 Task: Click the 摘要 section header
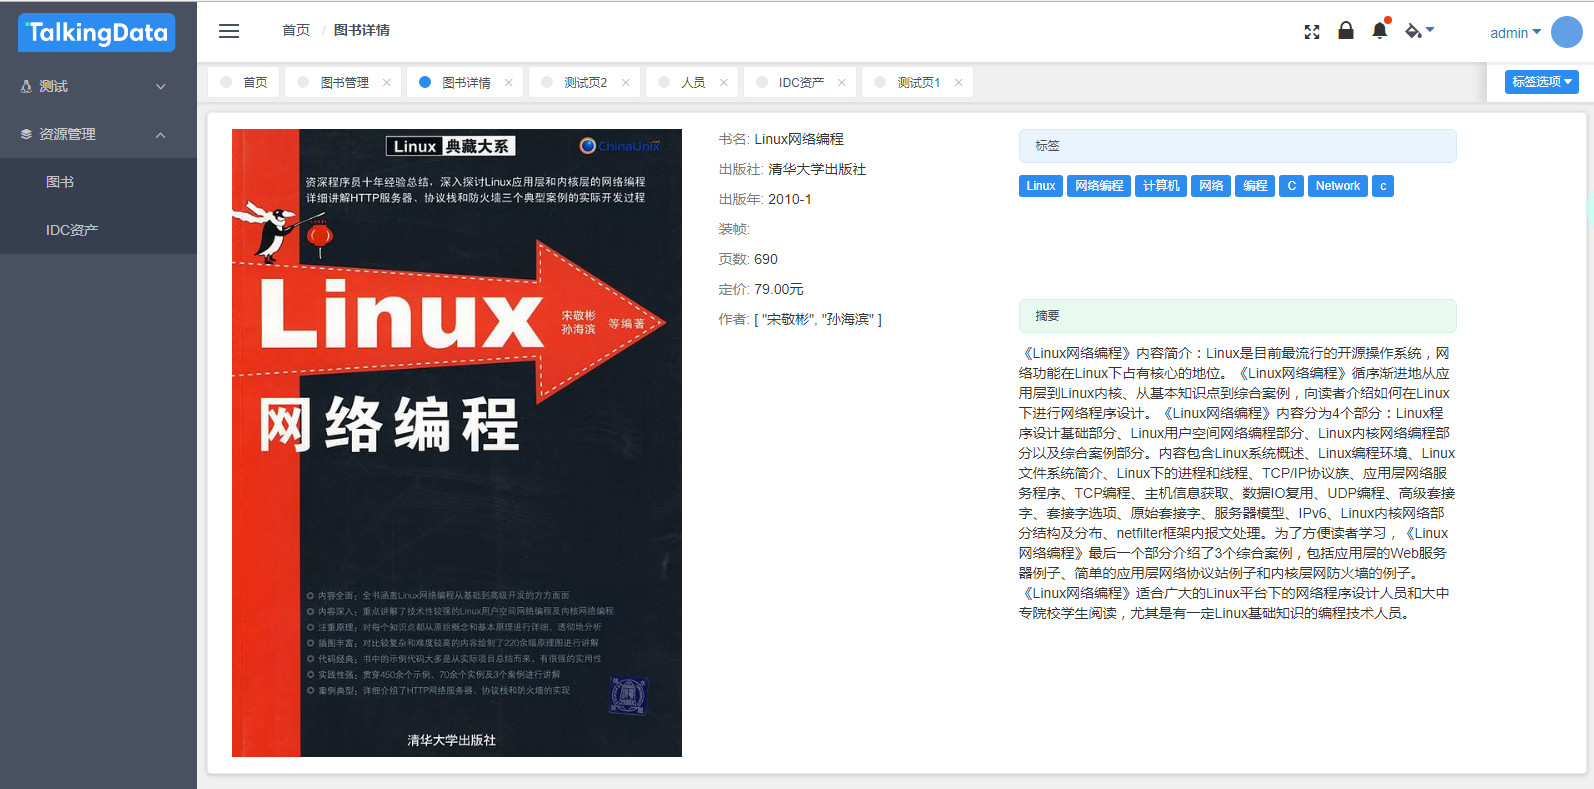tap(1238, 316)
